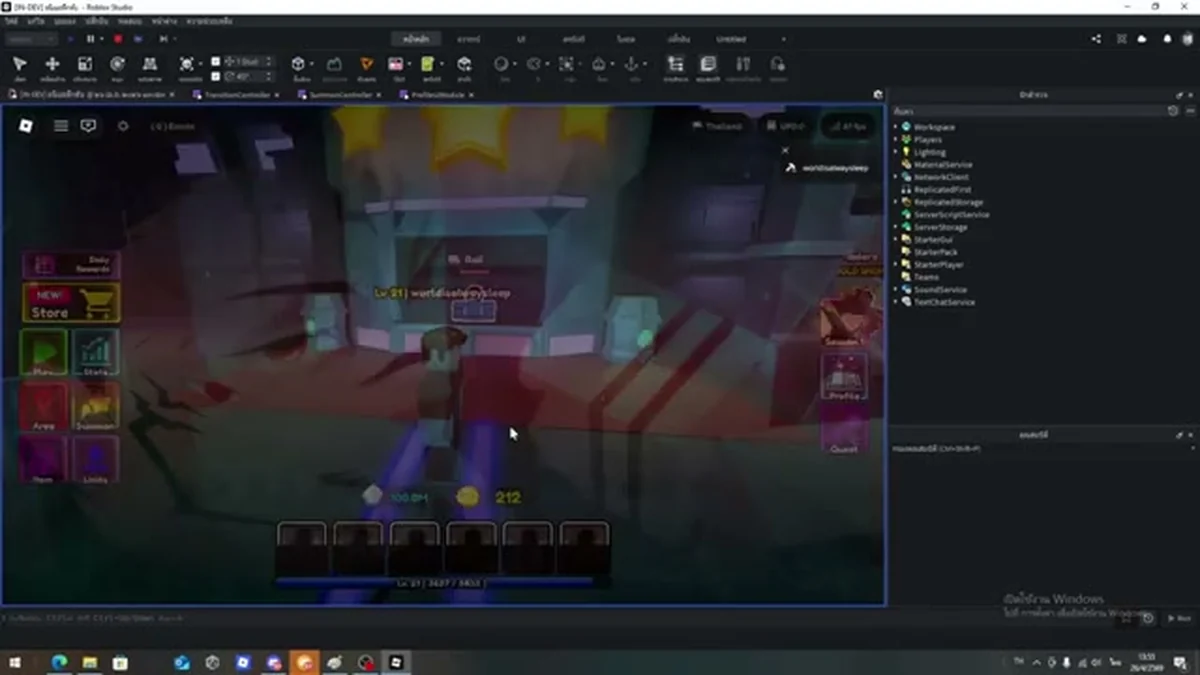Expand the ServerStorage node
Viewport: 1200px width, 675px height.
tap(896, 227)
